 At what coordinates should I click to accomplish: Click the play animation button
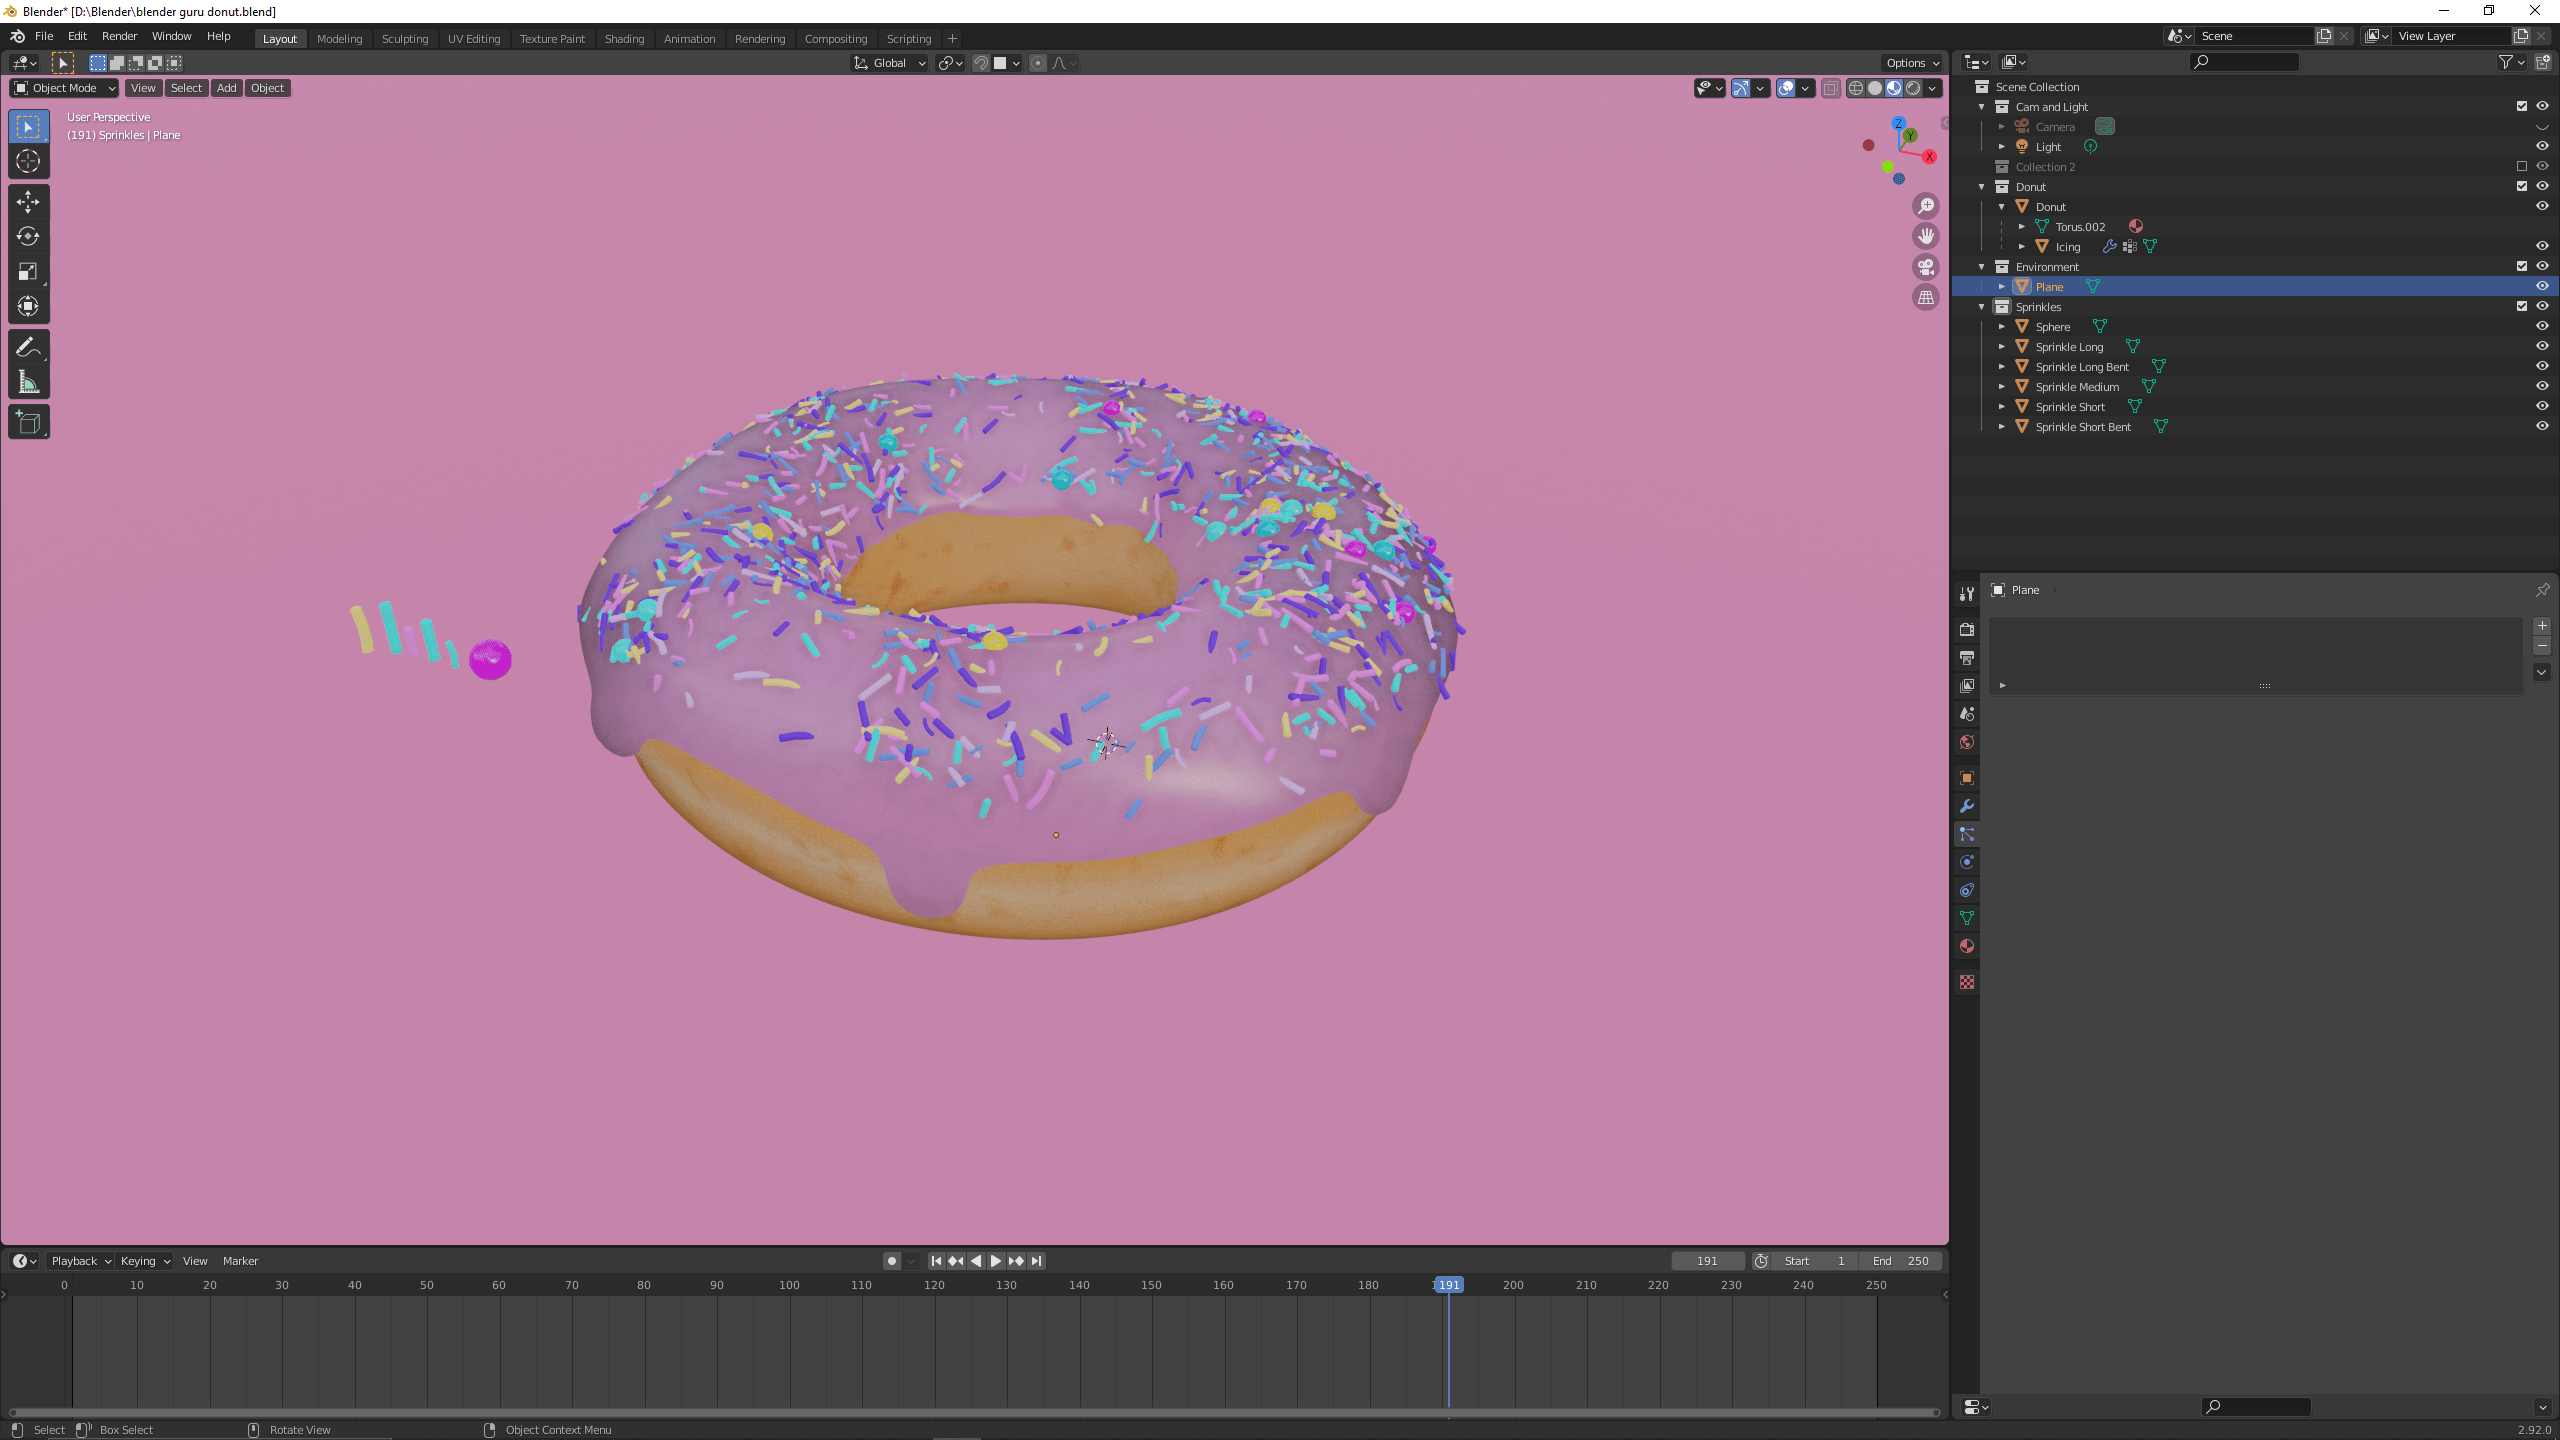(x=996, y=1261)
